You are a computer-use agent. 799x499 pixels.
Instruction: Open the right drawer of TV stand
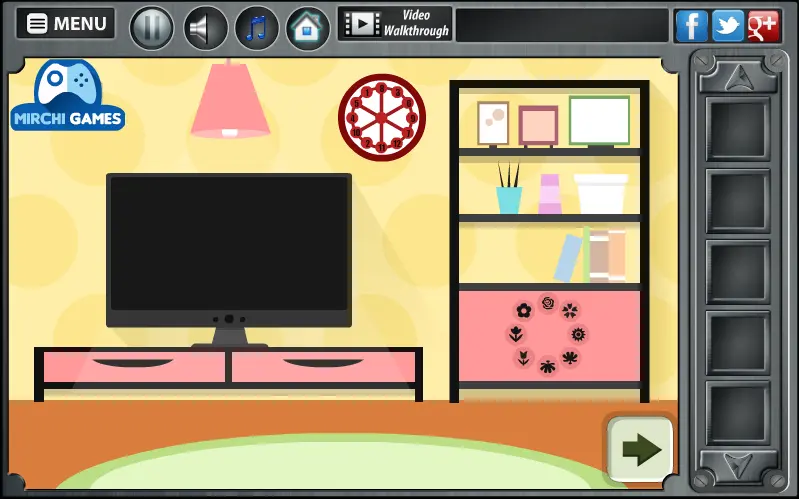[323, 366]
